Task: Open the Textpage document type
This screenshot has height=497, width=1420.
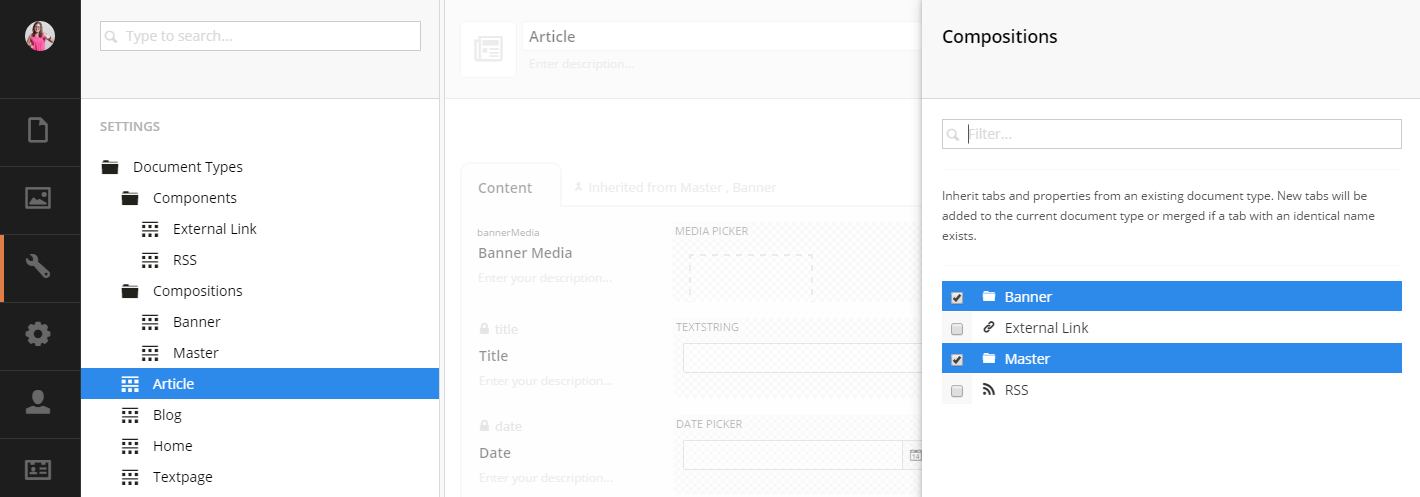Action: click(x=182, y=477)
